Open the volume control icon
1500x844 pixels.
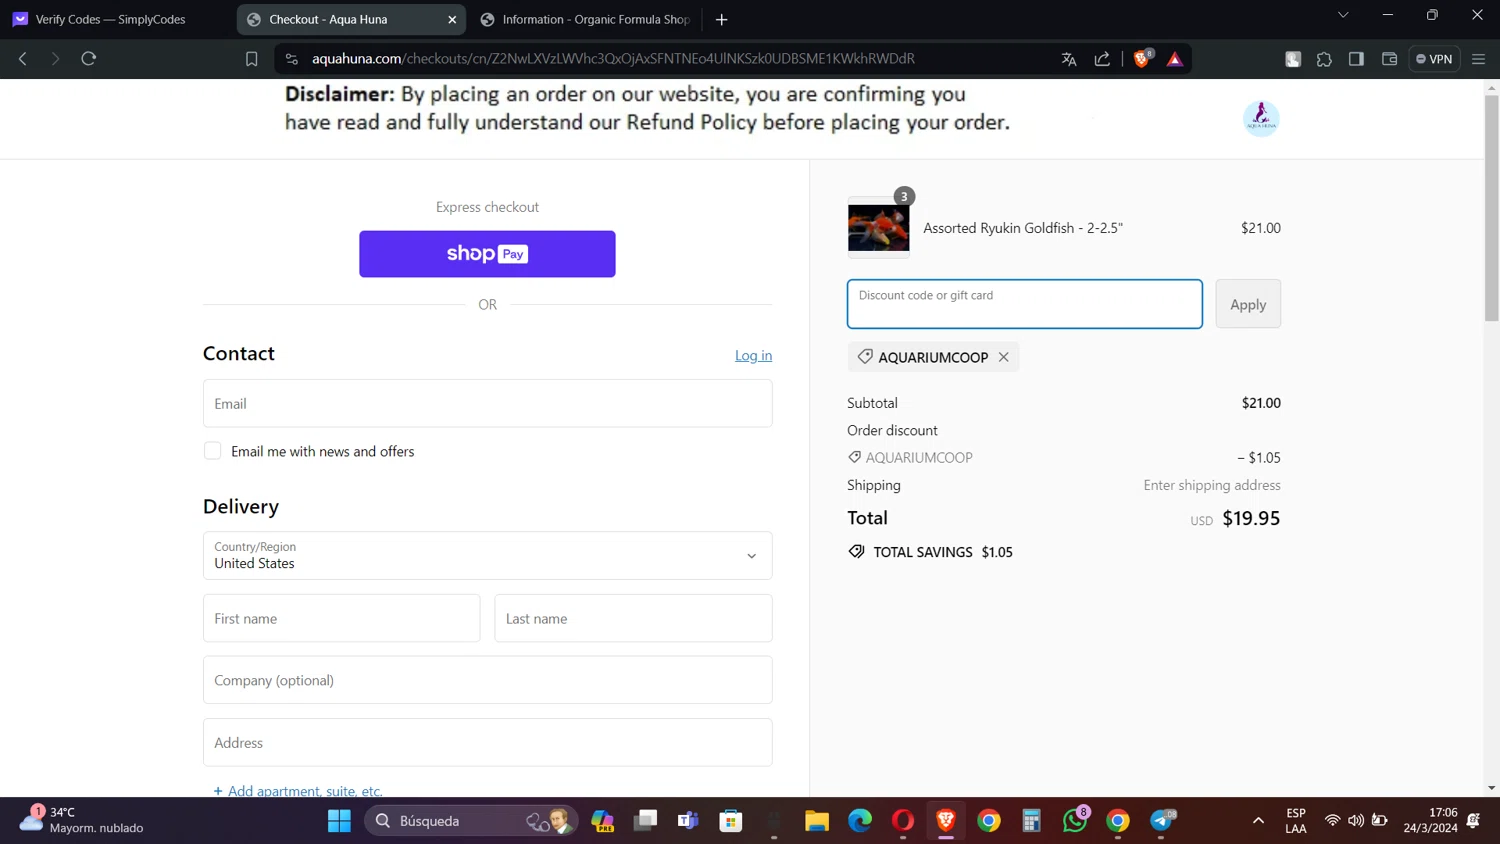[1356, 821]
